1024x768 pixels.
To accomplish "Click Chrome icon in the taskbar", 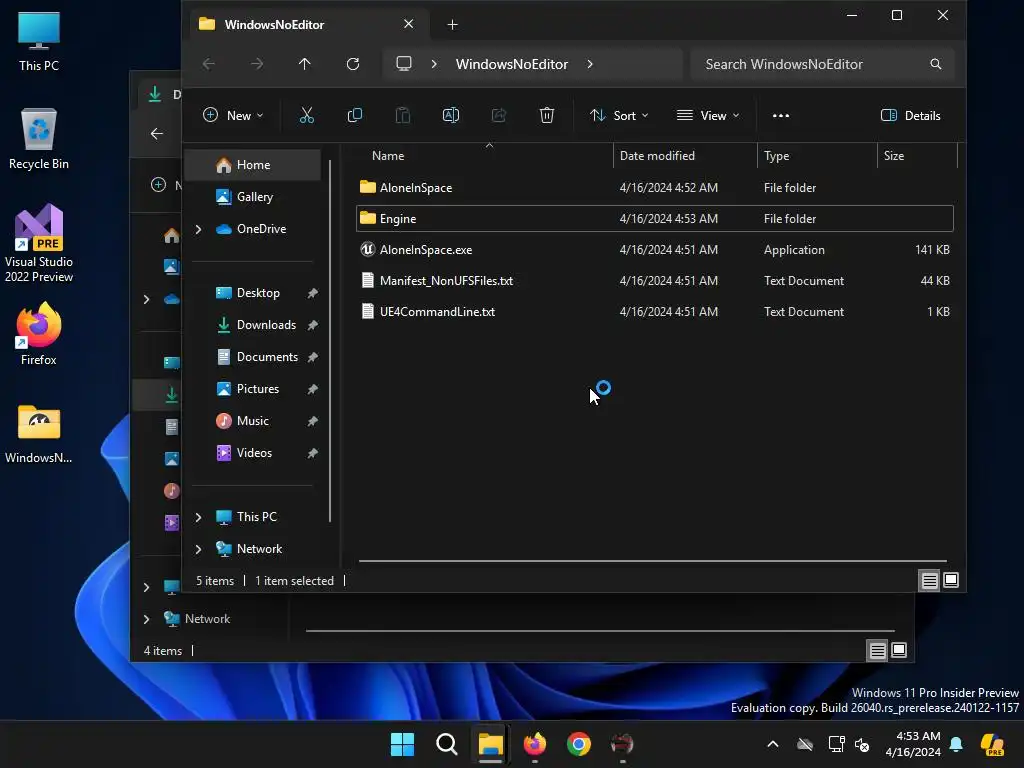I will tap(579, 744).
